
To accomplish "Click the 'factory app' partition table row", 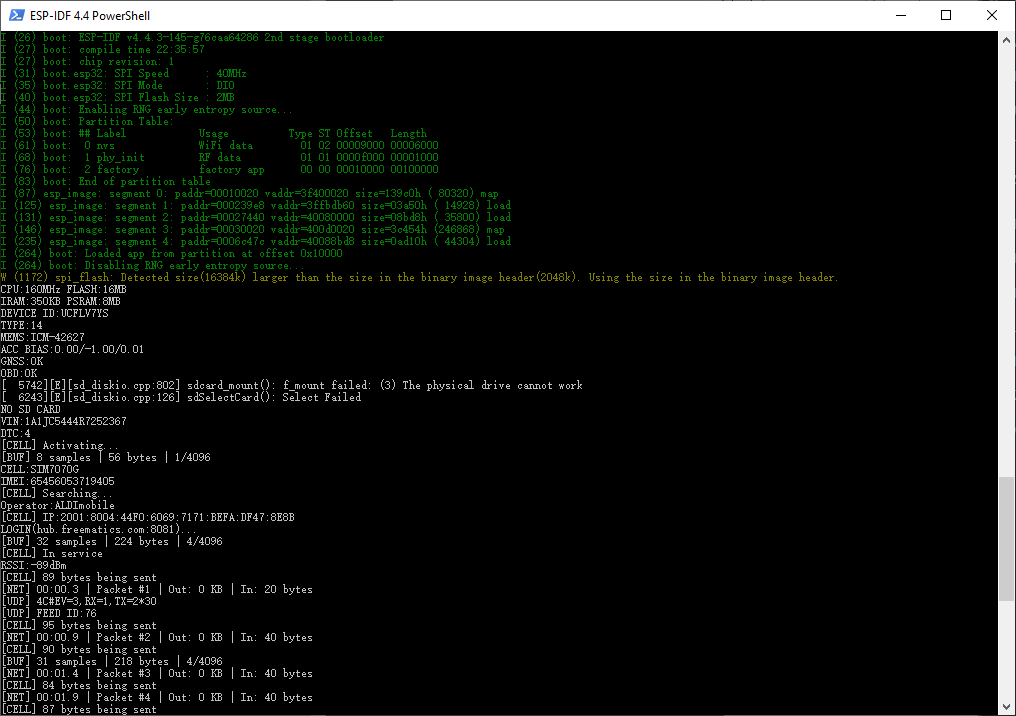I will (220, 169).
